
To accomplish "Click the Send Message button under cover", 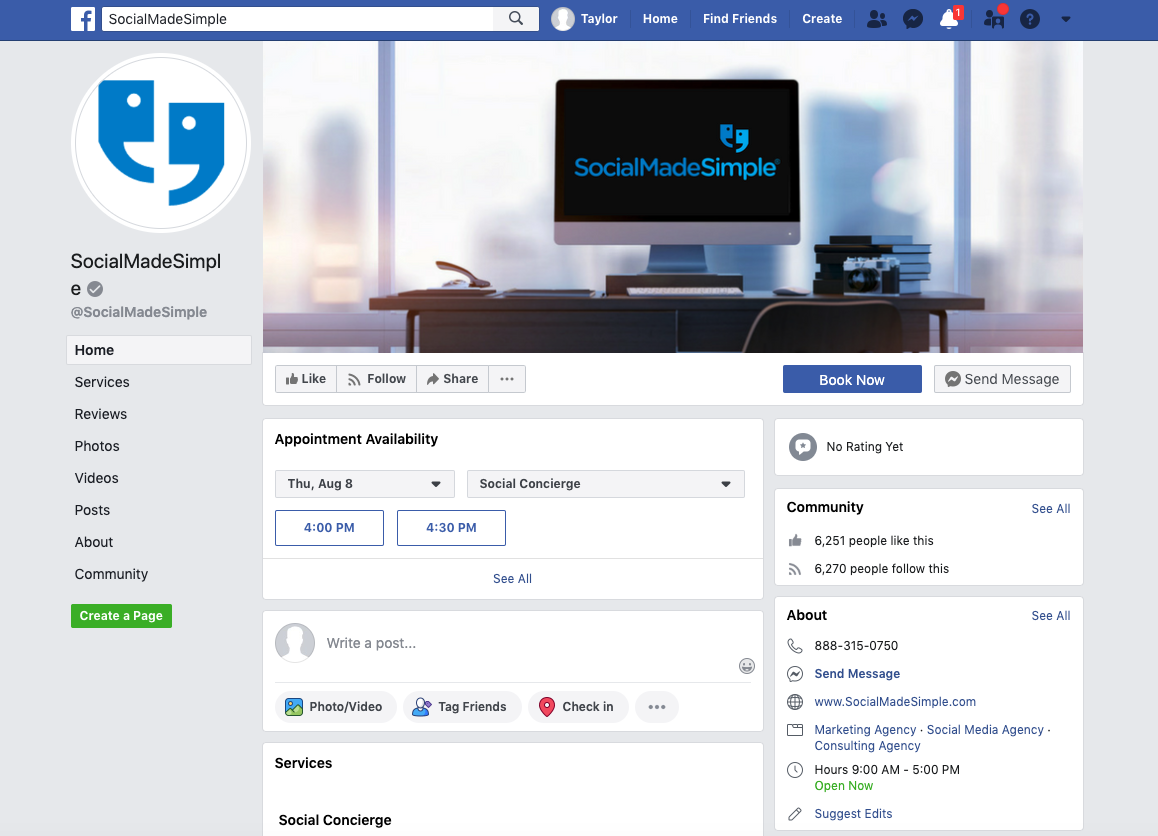I will click(x=1002, y=379).
